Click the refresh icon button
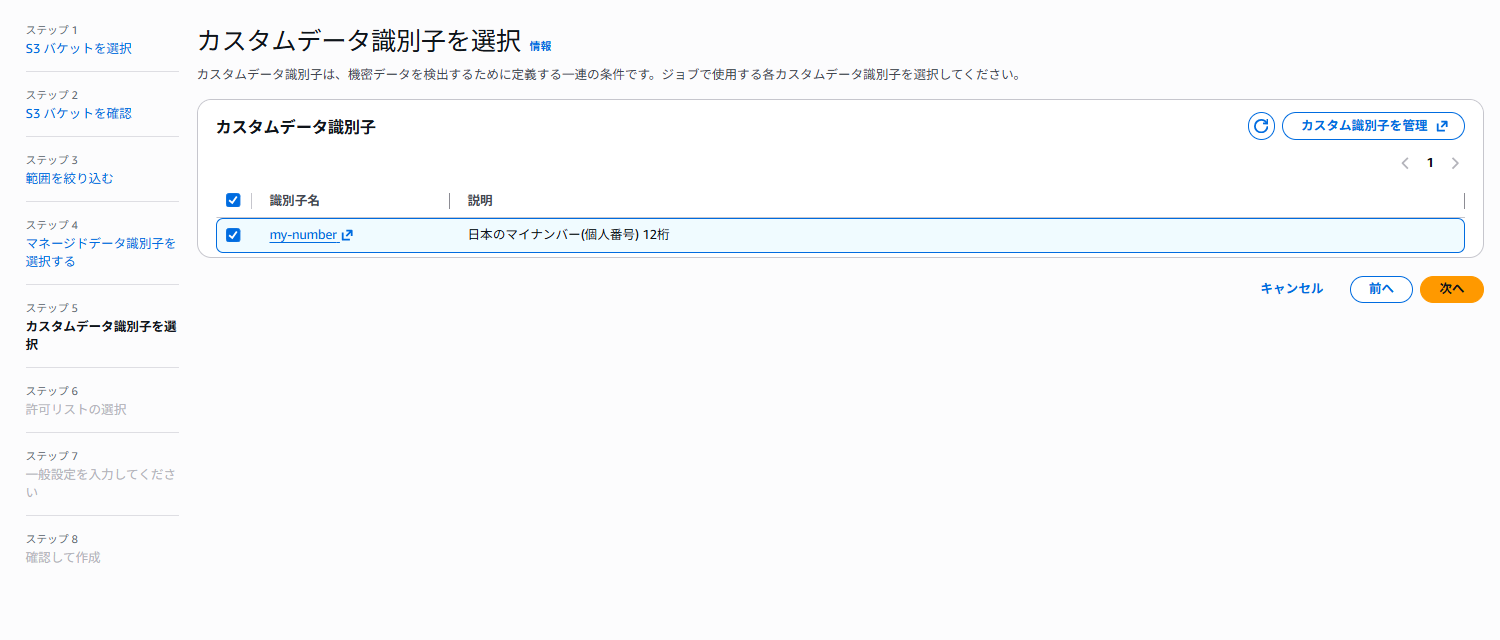 pyautogui.click(x=1261, y=126)
